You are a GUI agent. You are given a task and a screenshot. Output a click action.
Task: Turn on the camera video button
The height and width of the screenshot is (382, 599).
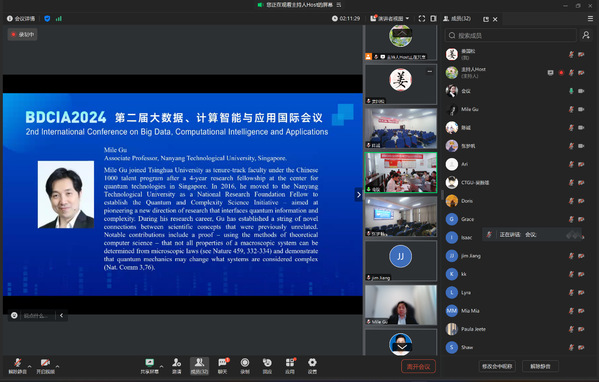point(45,366)
